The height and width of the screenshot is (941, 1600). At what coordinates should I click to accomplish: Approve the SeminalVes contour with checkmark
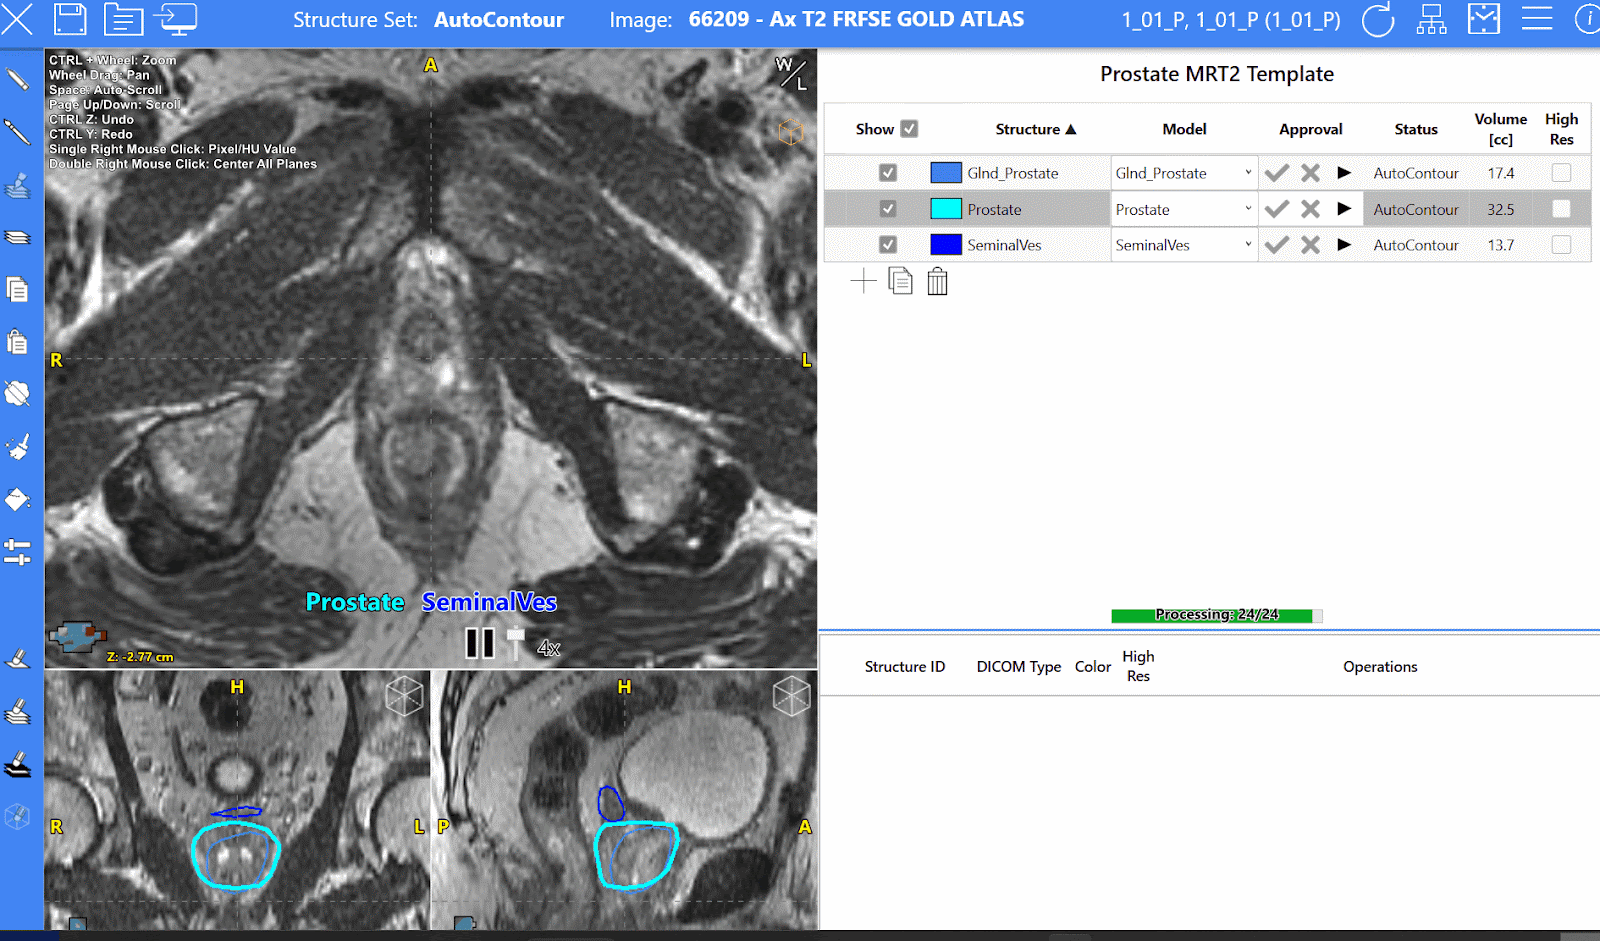(x=1277, y=245)
